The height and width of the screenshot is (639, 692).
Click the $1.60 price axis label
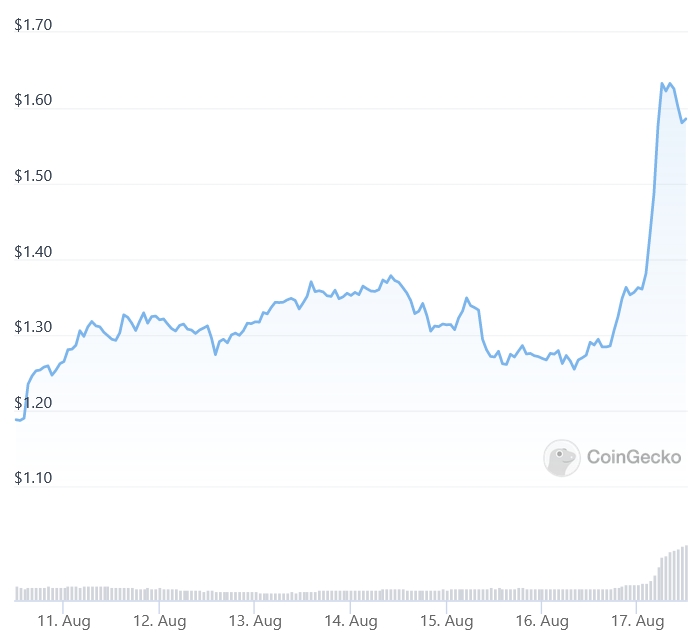33,100
